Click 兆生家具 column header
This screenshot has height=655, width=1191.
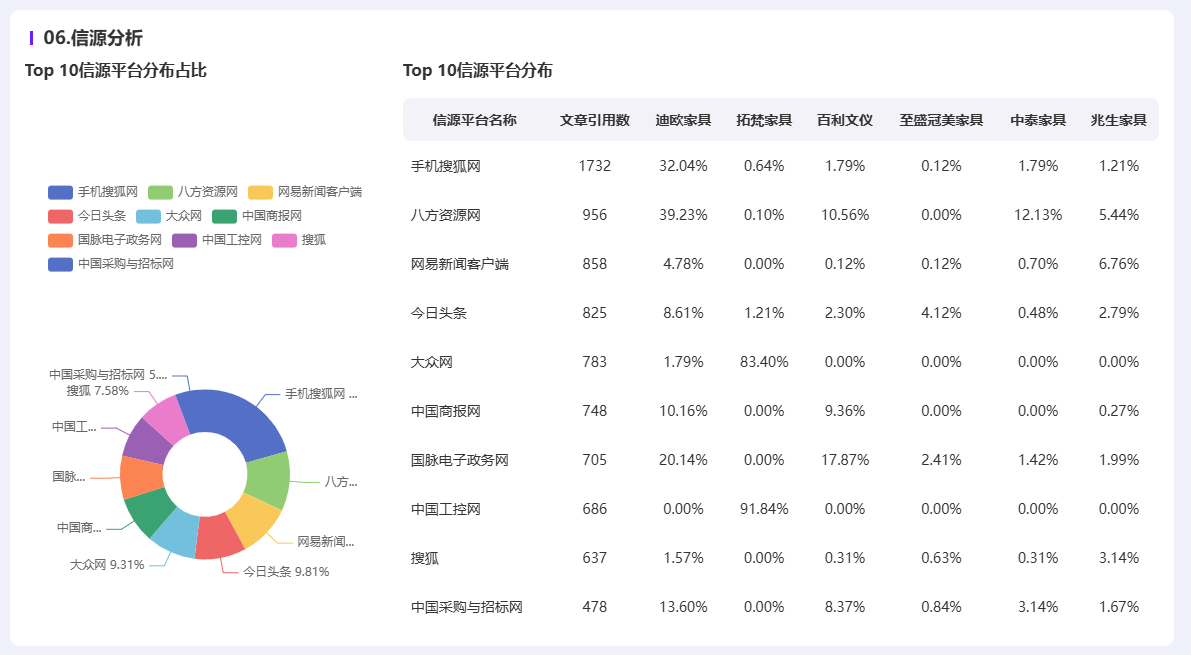point(1118,120)
